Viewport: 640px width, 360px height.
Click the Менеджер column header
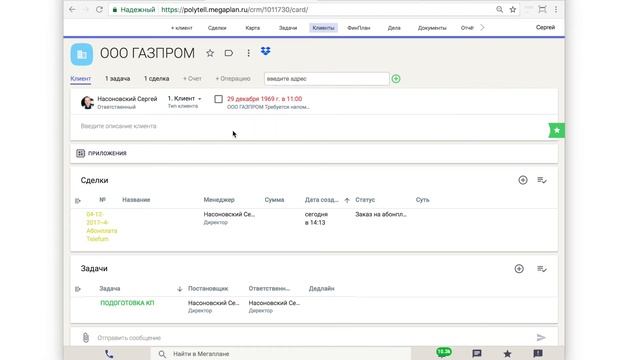point(219,200)
